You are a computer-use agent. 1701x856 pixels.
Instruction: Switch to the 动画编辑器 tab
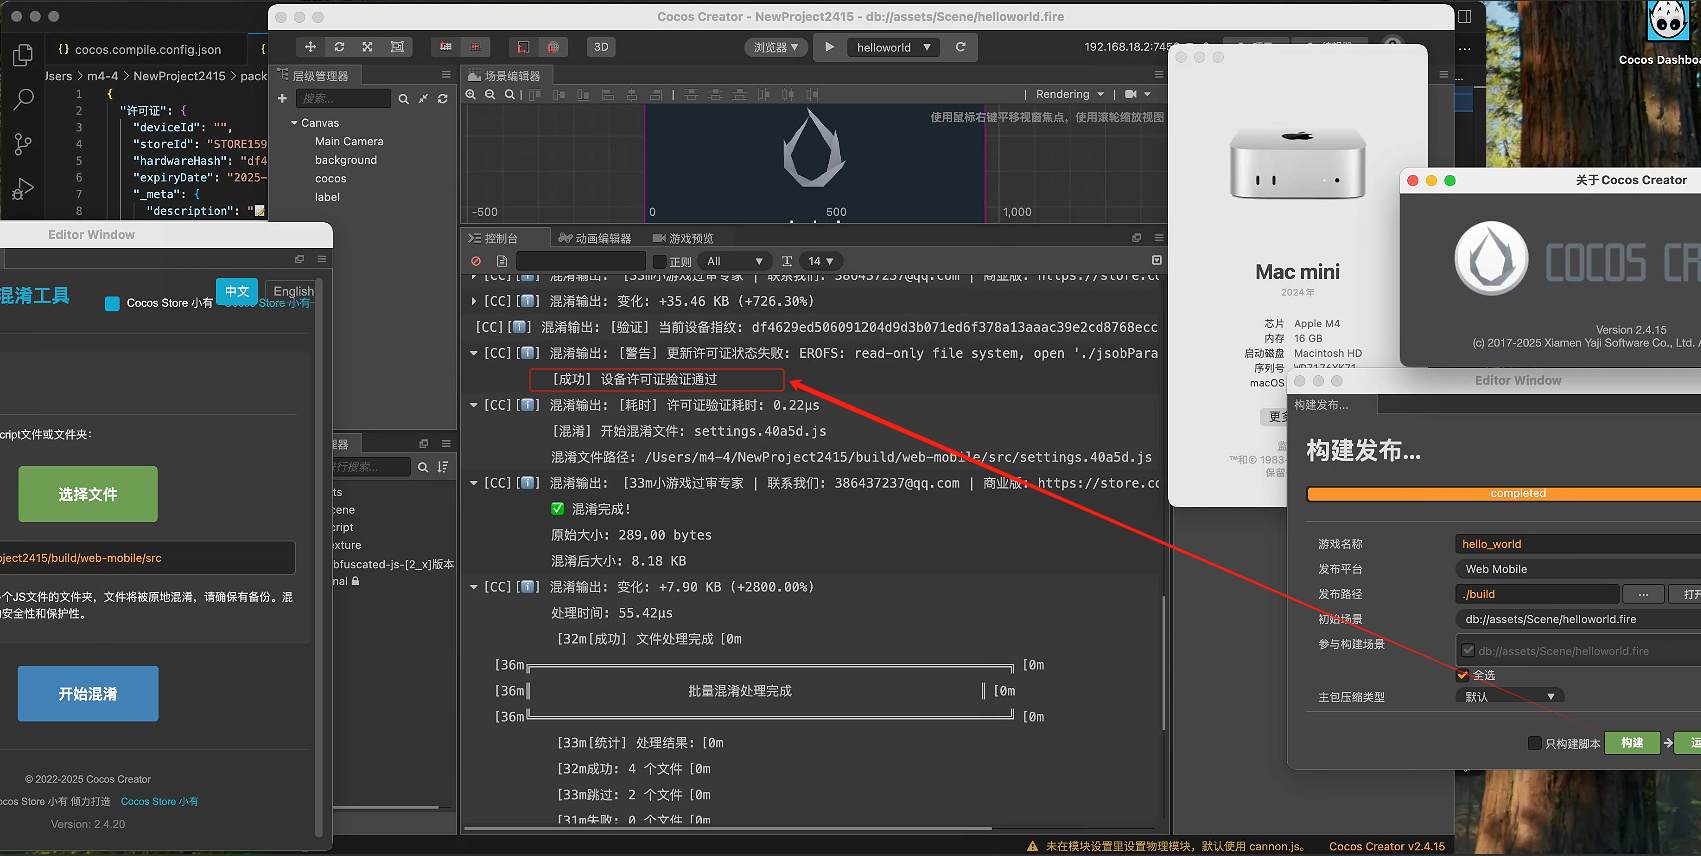click(x=595, y=238)
